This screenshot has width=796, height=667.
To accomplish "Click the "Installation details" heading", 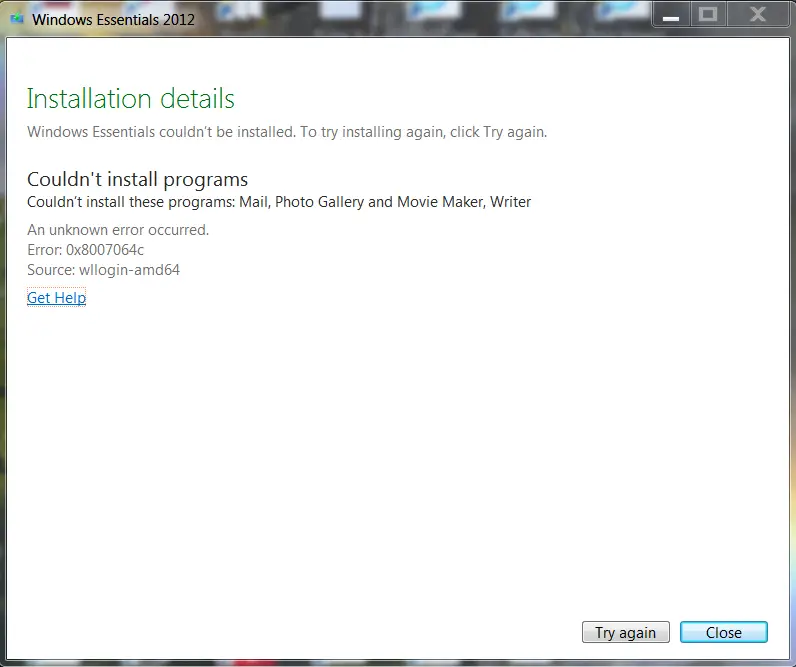I will tap(130, 98).
